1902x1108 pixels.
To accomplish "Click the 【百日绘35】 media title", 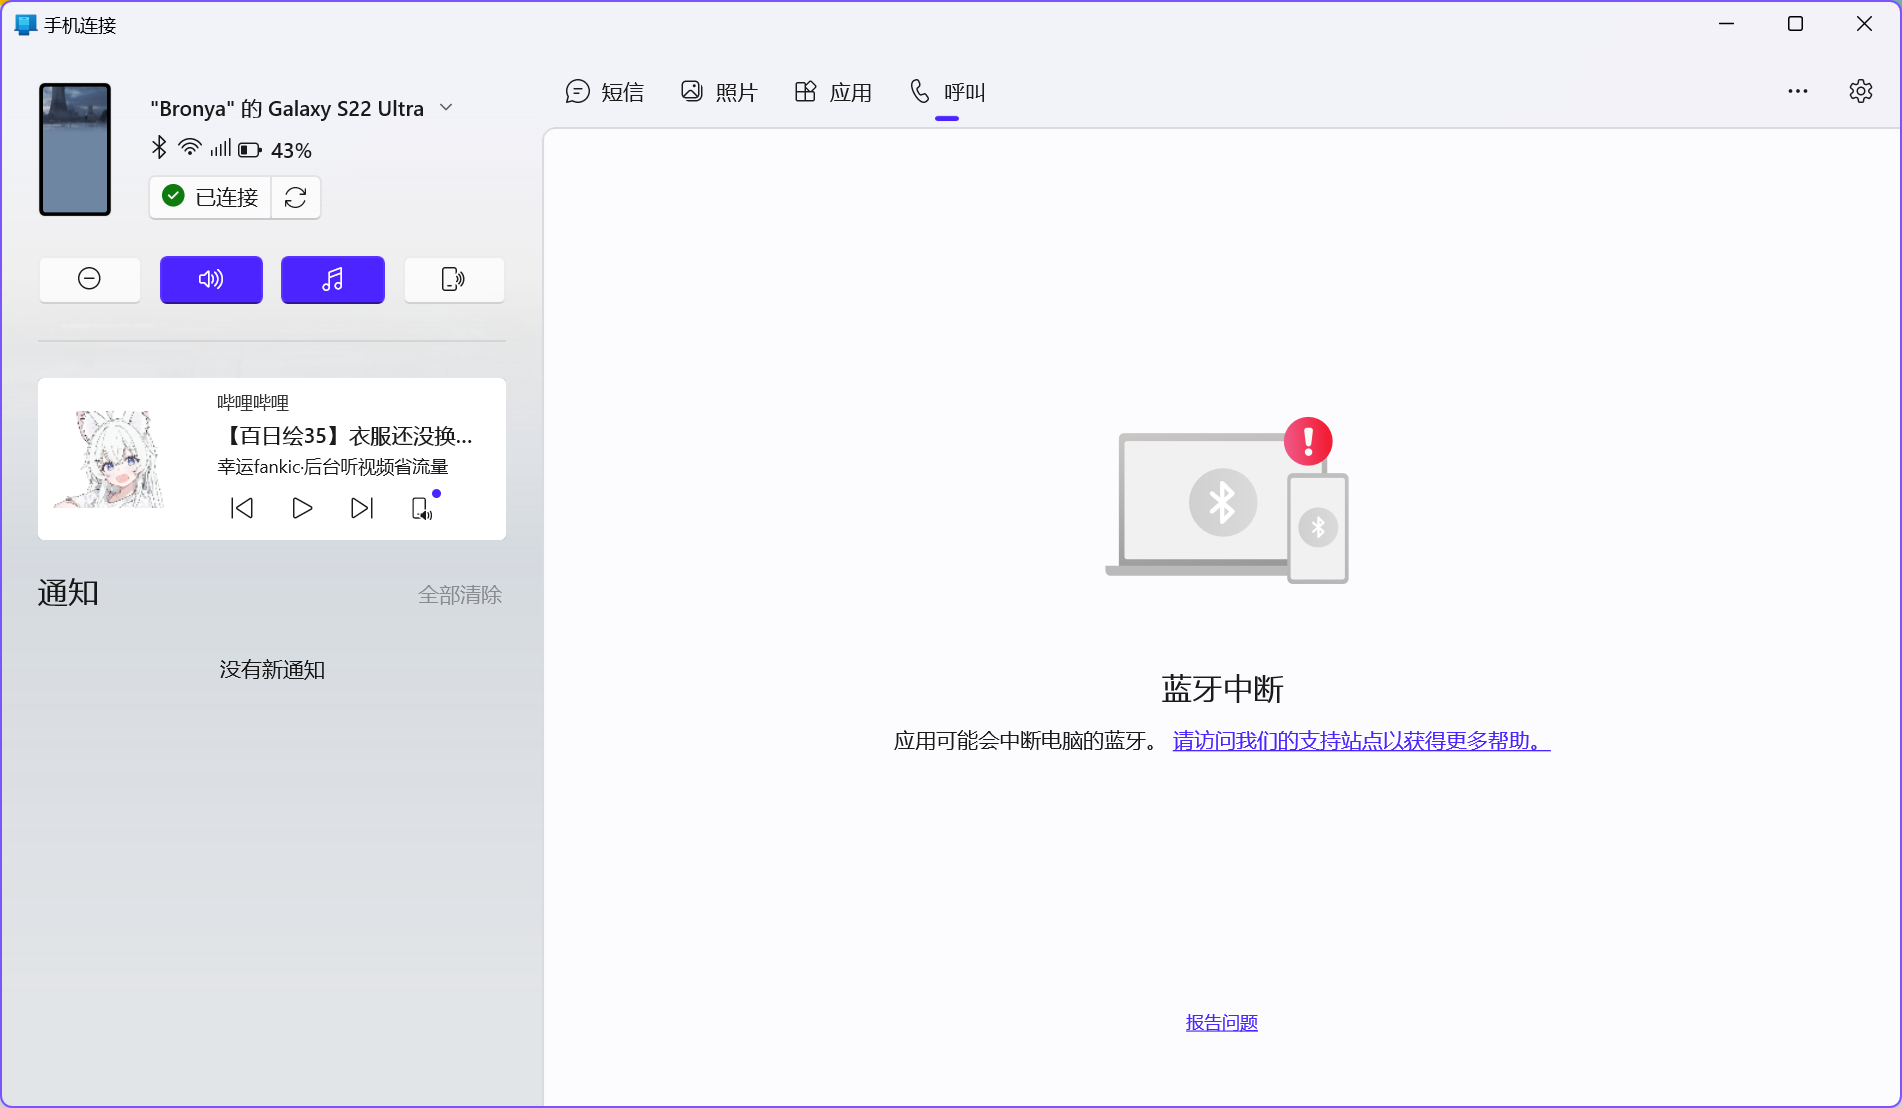I will coord(345,436).
